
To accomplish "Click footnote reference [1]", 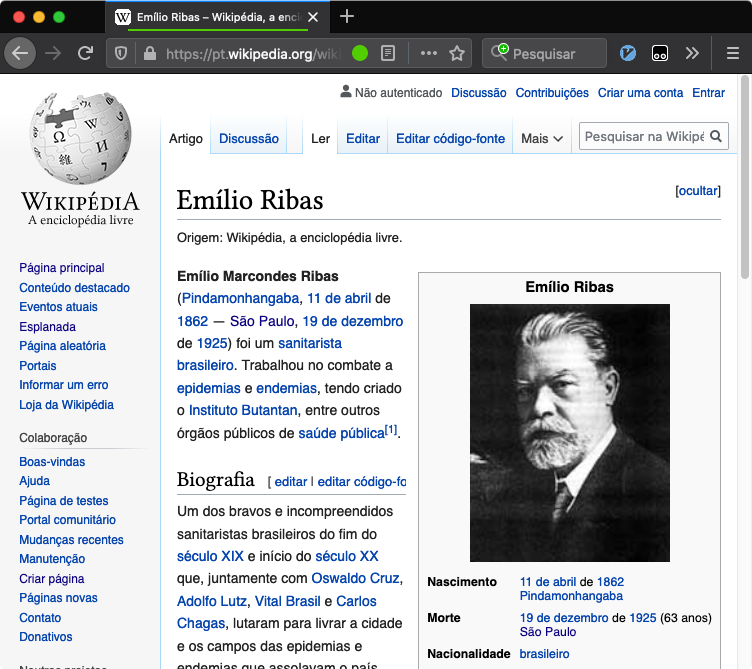I will click(x=391, y=430).
